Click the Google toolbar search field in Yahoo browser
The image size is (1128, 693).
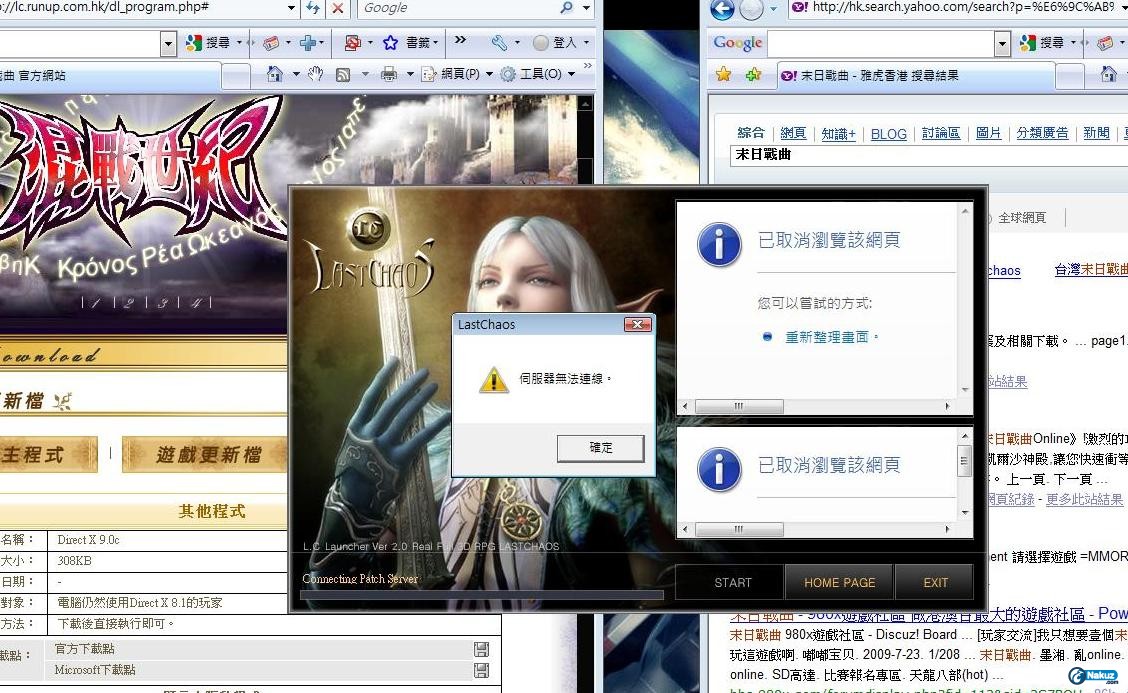881,44
